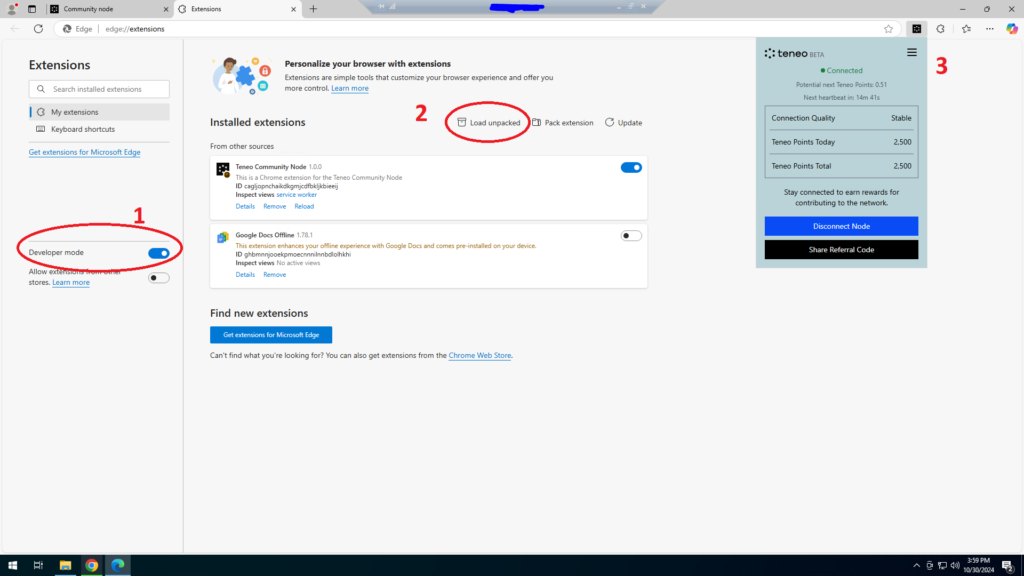This screenshot has height=576, width=1024.
Task: Open a new tab with plus icon
Action: pyautogui.click(x=313, y=9)
